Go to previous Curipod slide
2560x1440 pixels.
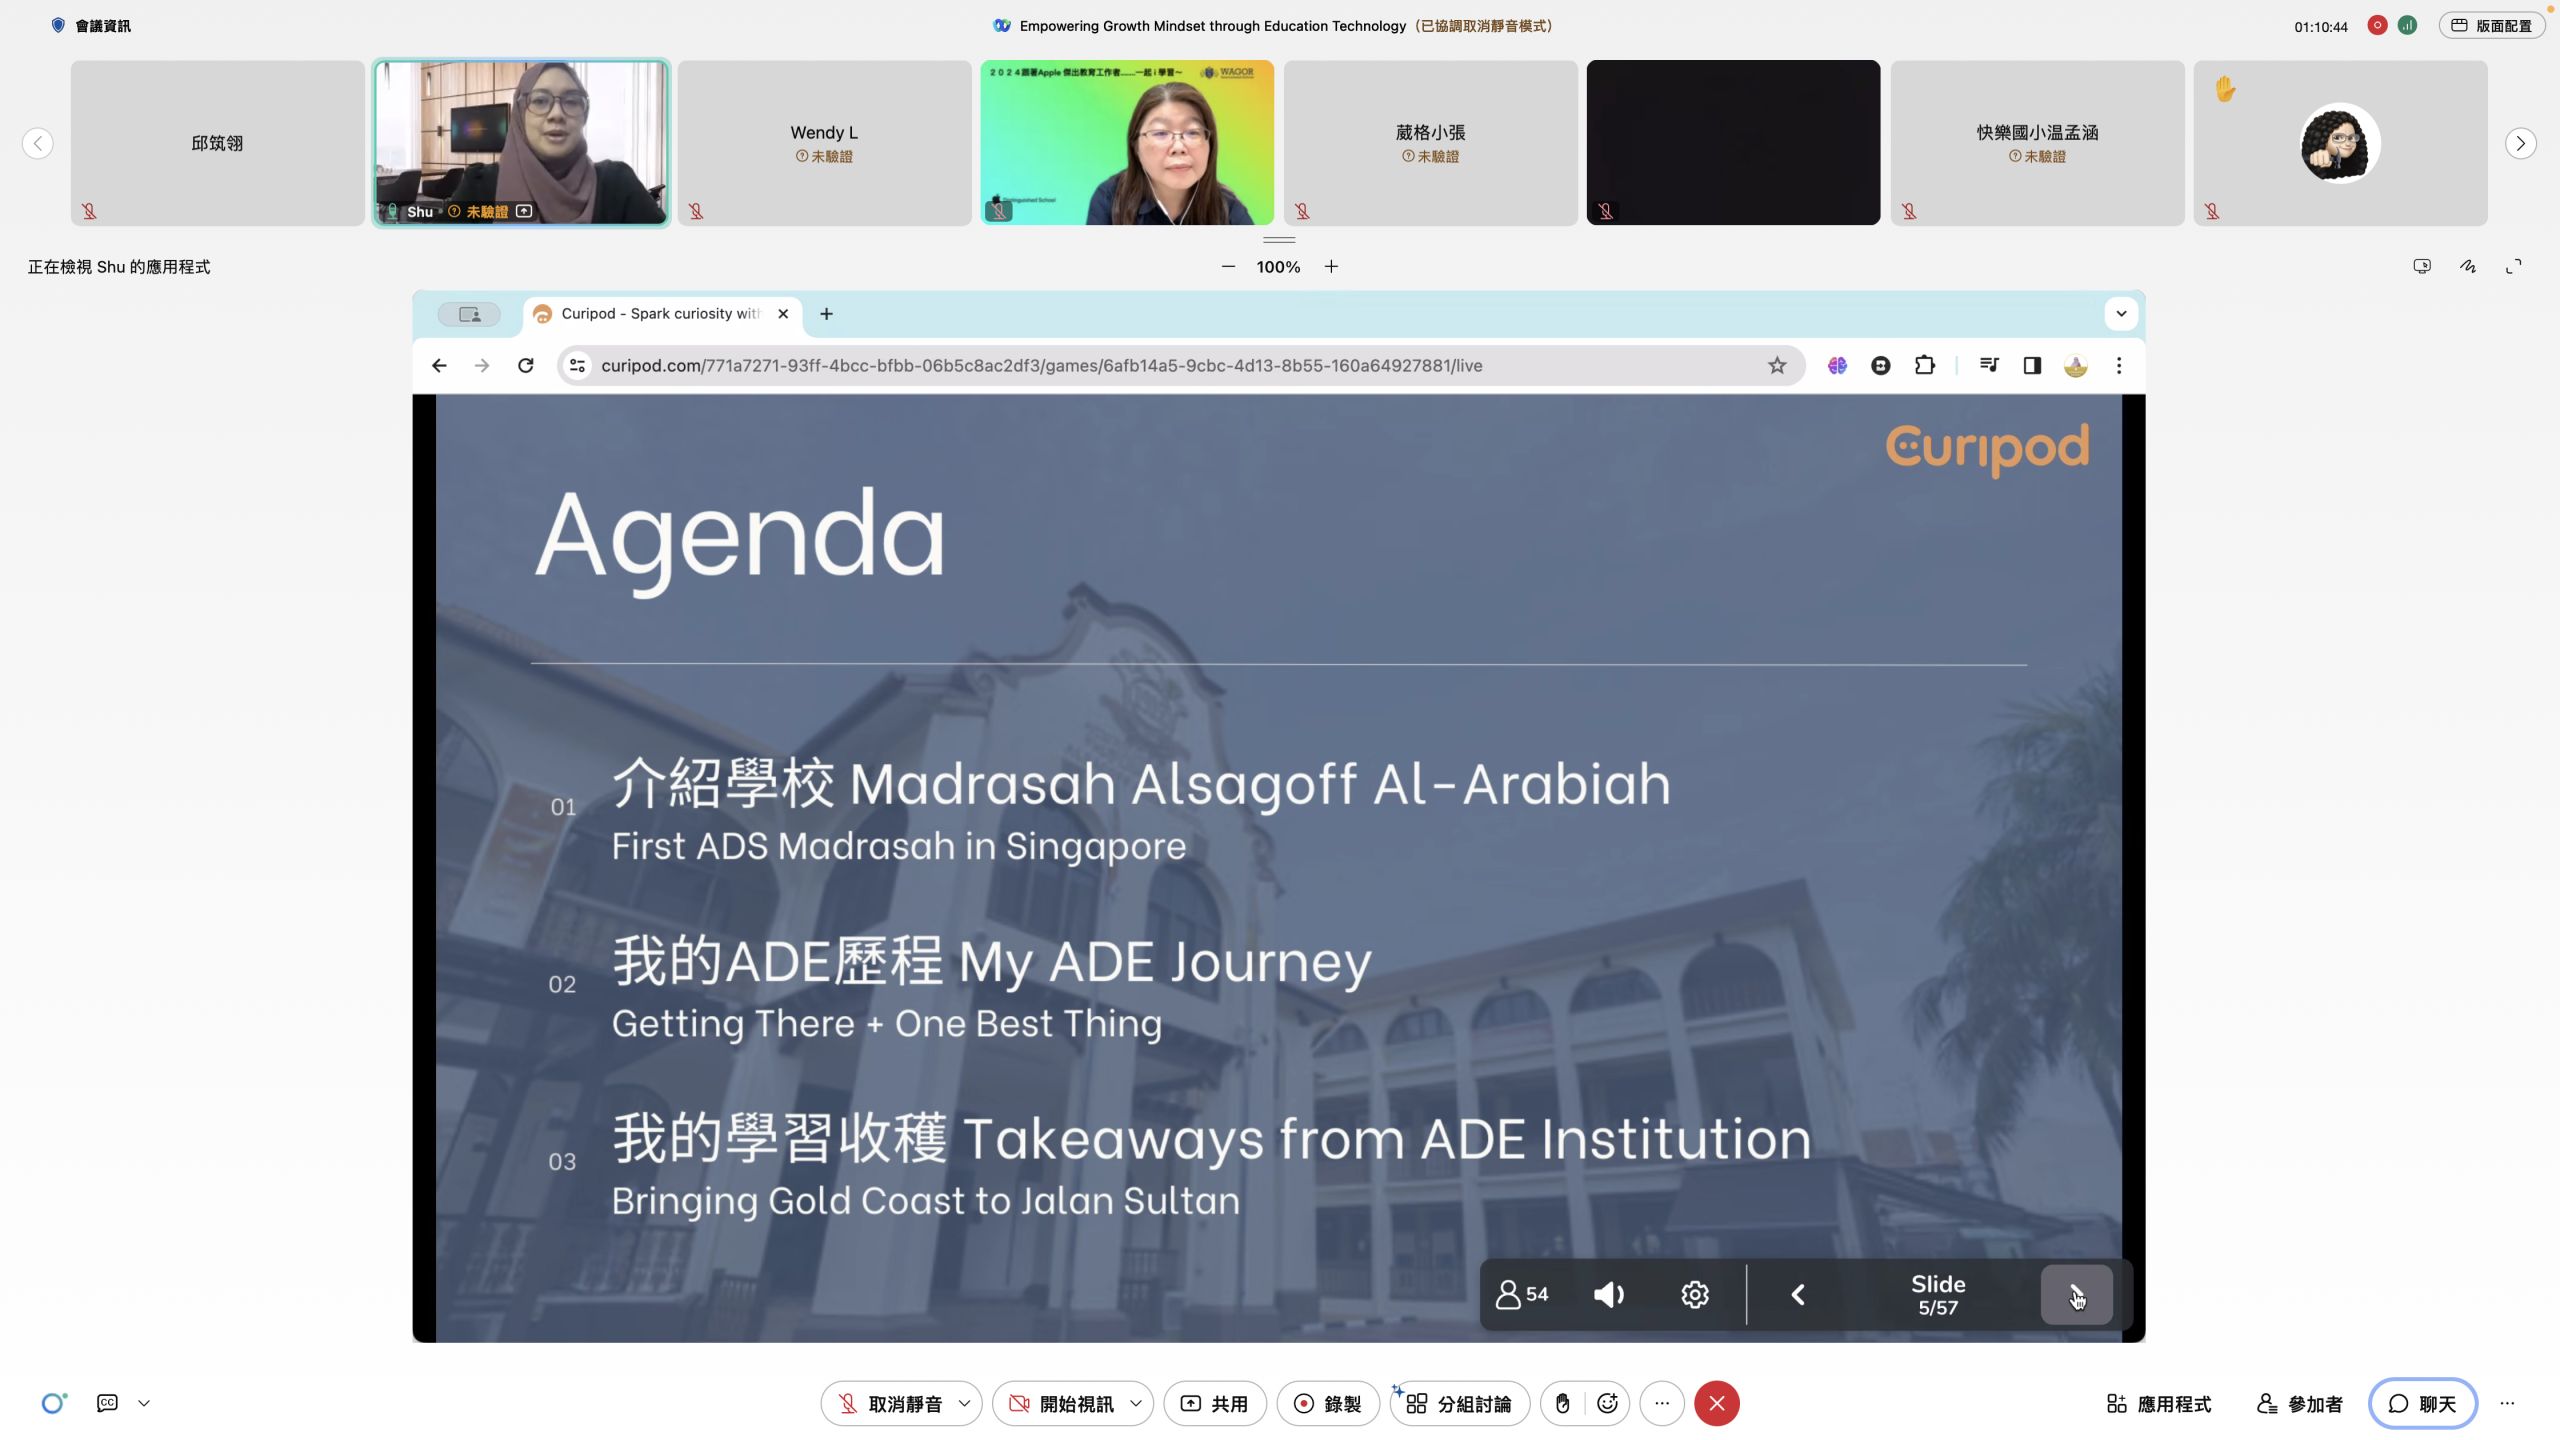pos(1797,1295)
